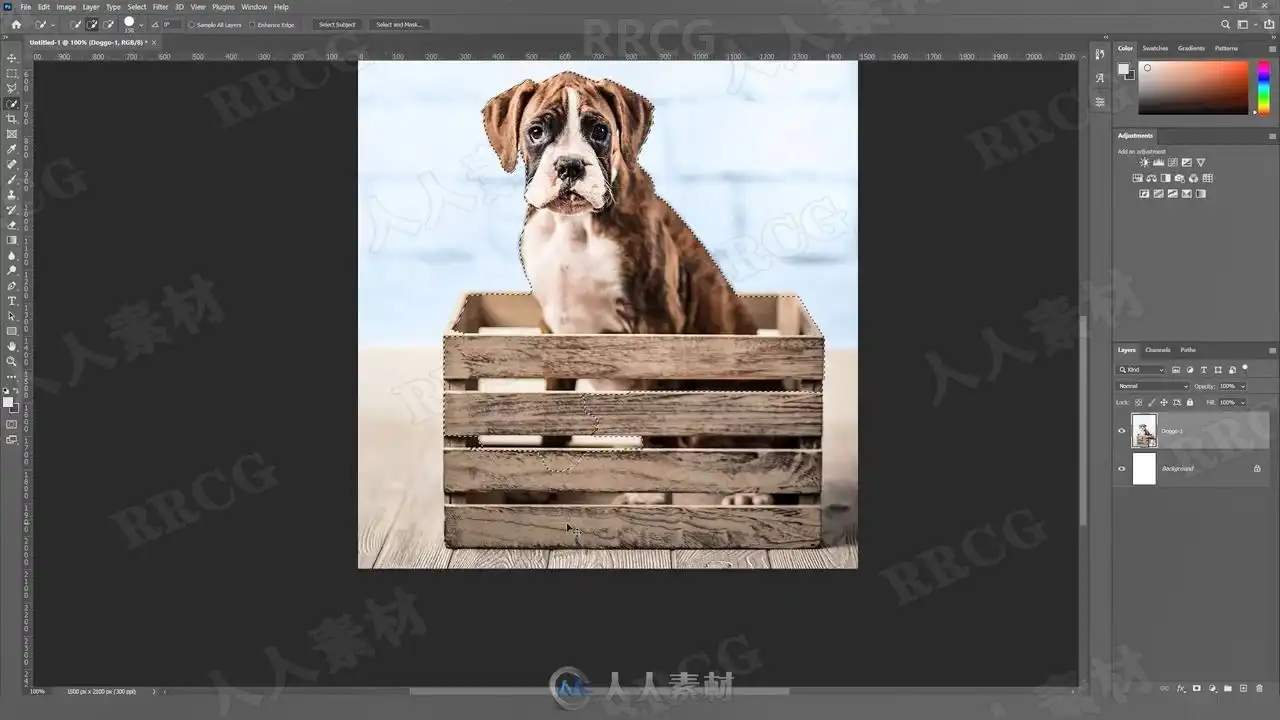Open the Patterns panel tab
Screen dimensions: 1280x720
tap(1226, 48)
